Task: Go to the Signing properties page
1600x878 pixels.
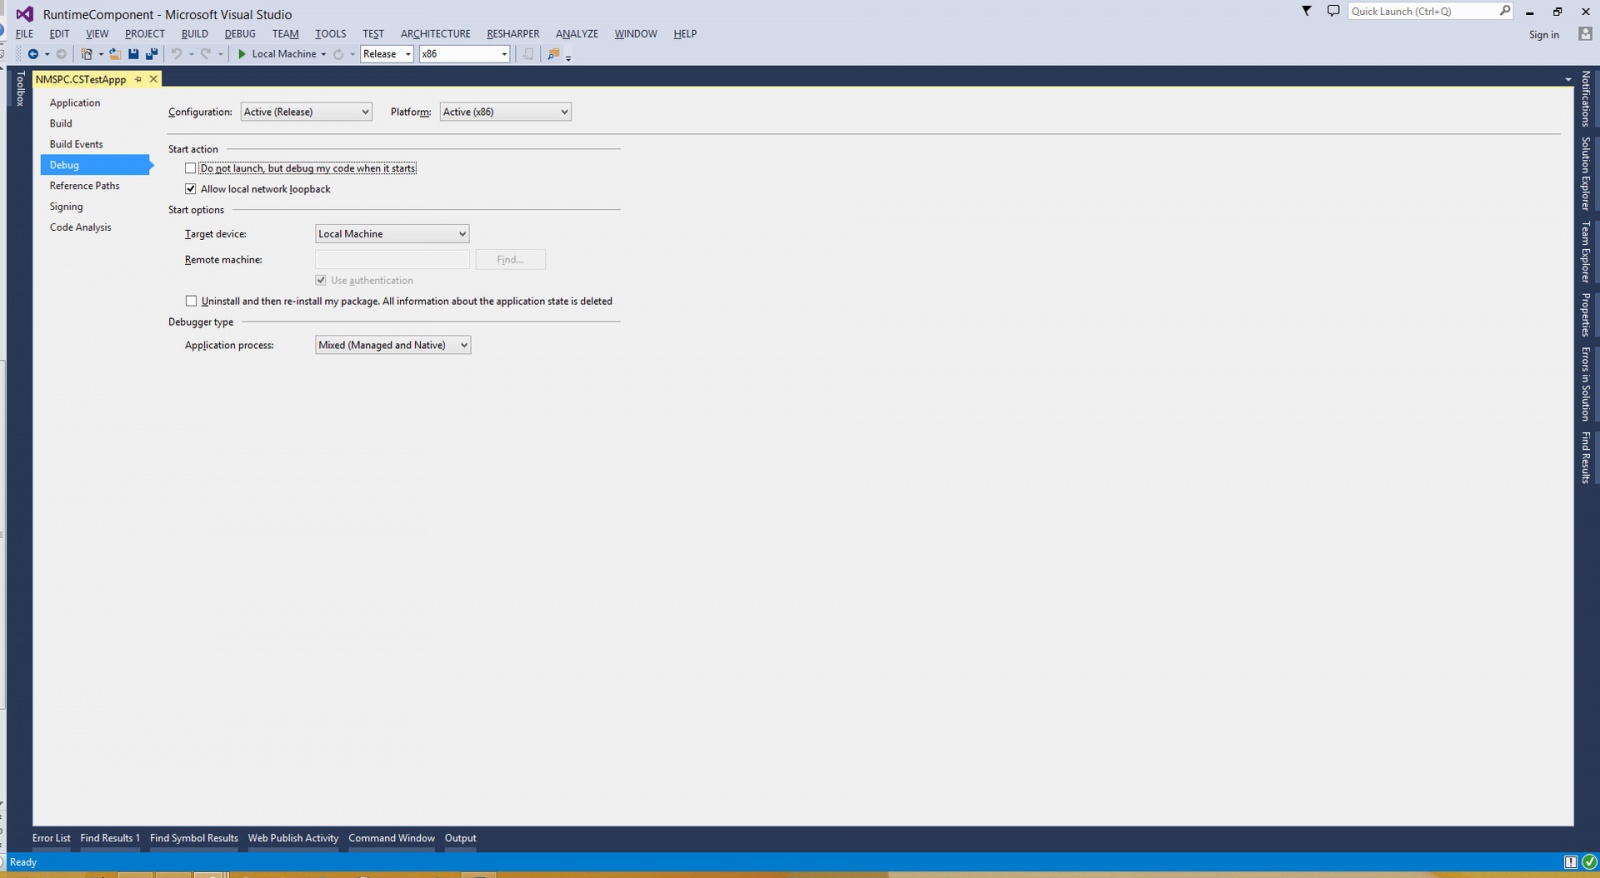Action: [66, 207]
